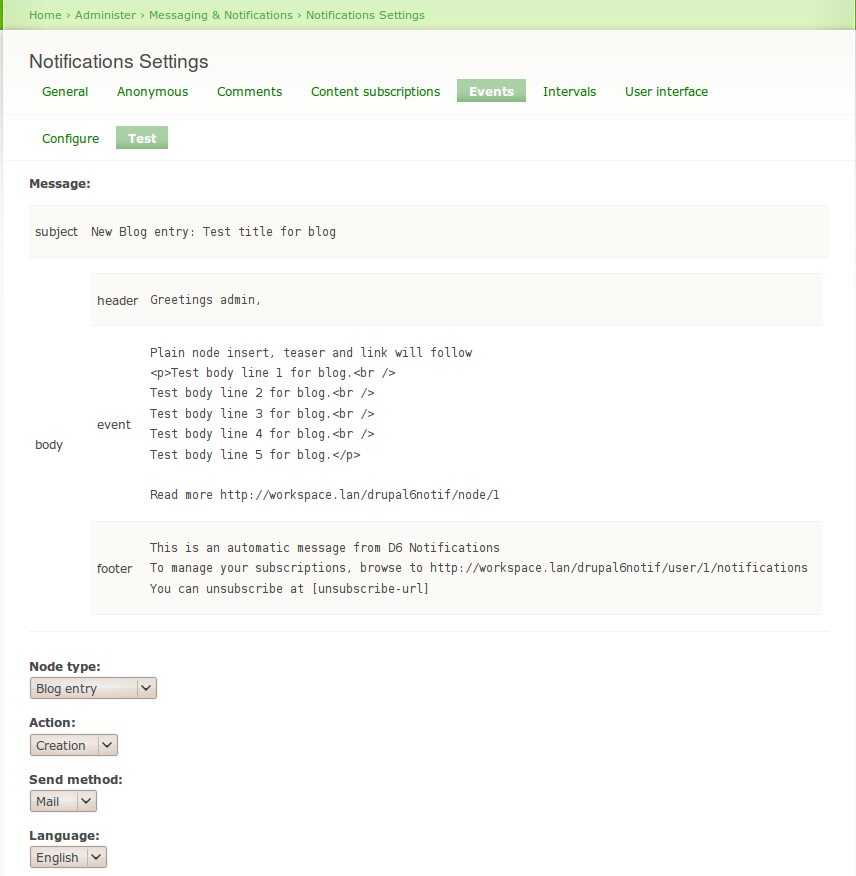Open the User interface tab

(665, 91)
